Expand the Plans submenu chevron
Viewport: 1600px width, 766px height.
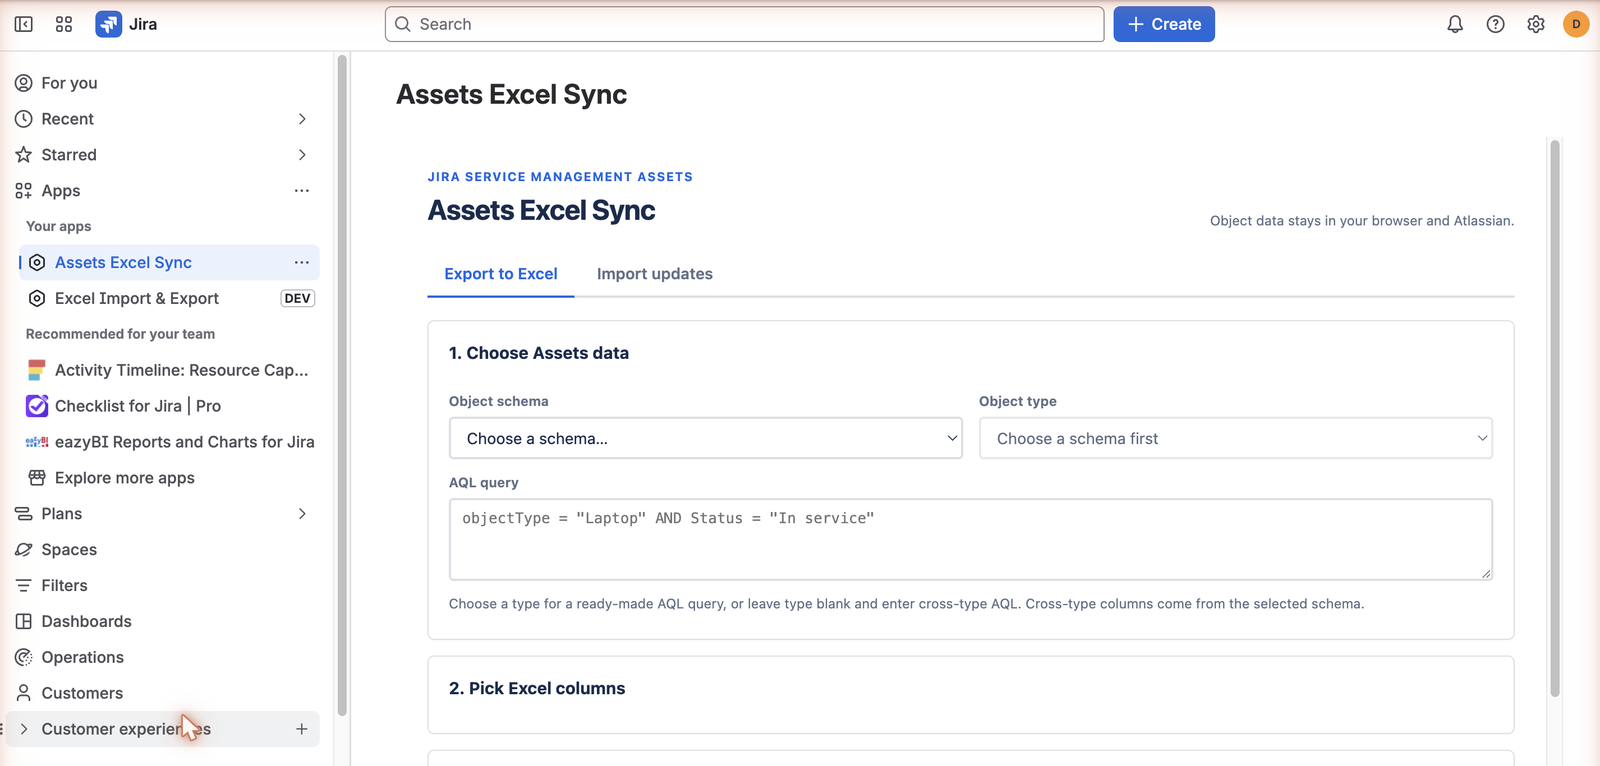(302, 514)
